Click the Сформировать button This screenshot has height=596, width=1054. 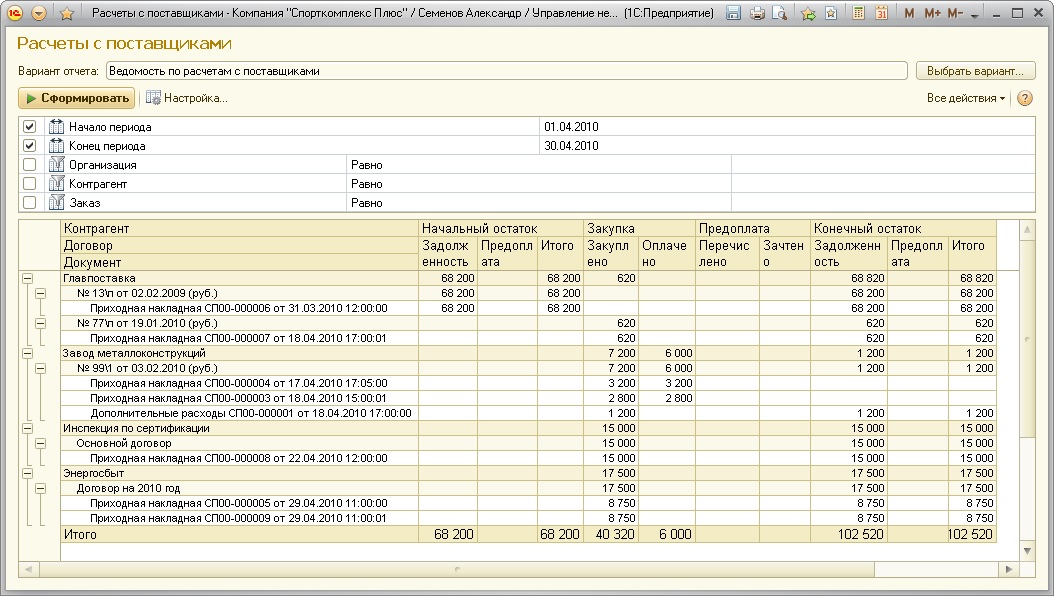pyautogui.click(x=76, y=98)
